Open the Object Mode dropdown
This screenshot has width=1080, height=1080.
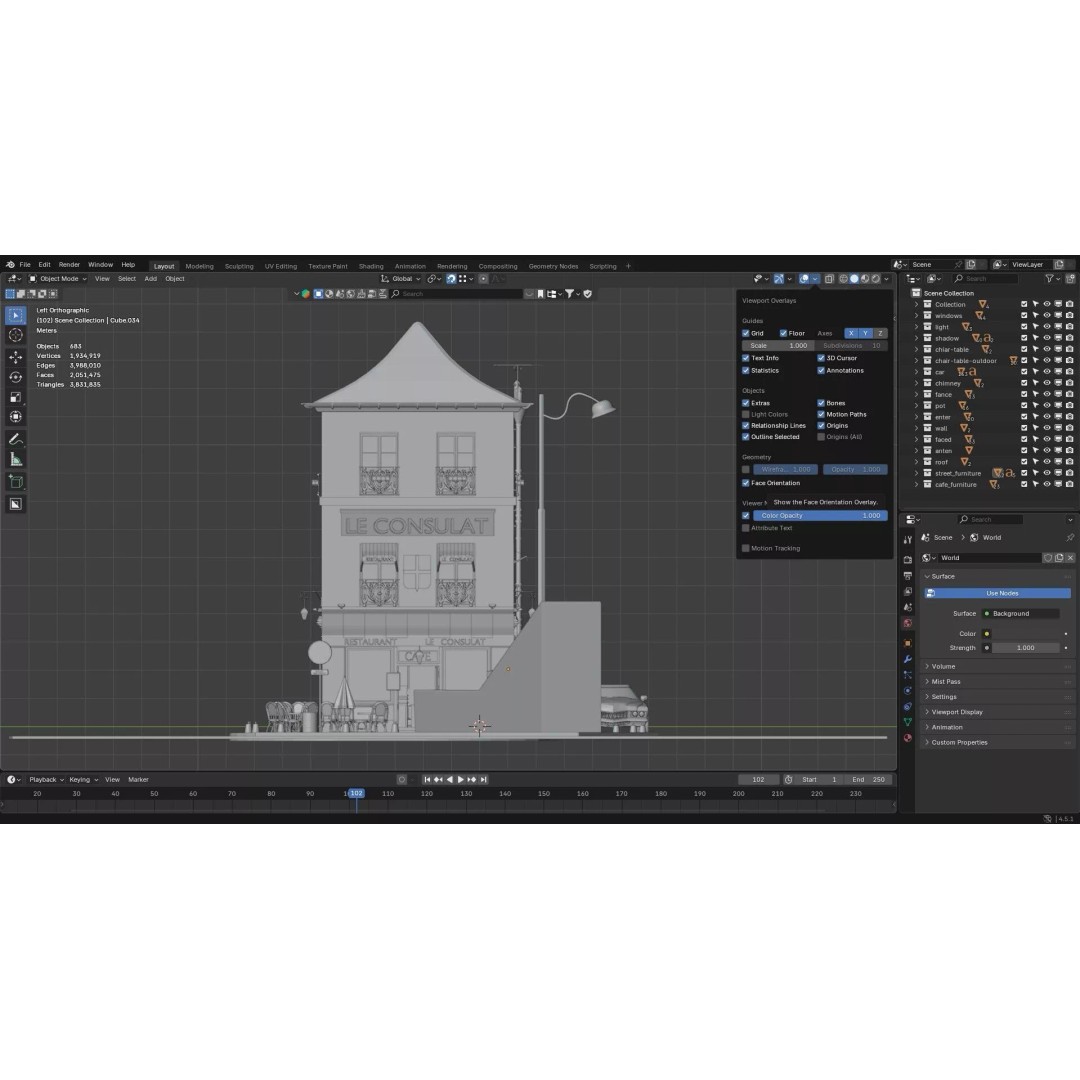click(x=58, y=279)
